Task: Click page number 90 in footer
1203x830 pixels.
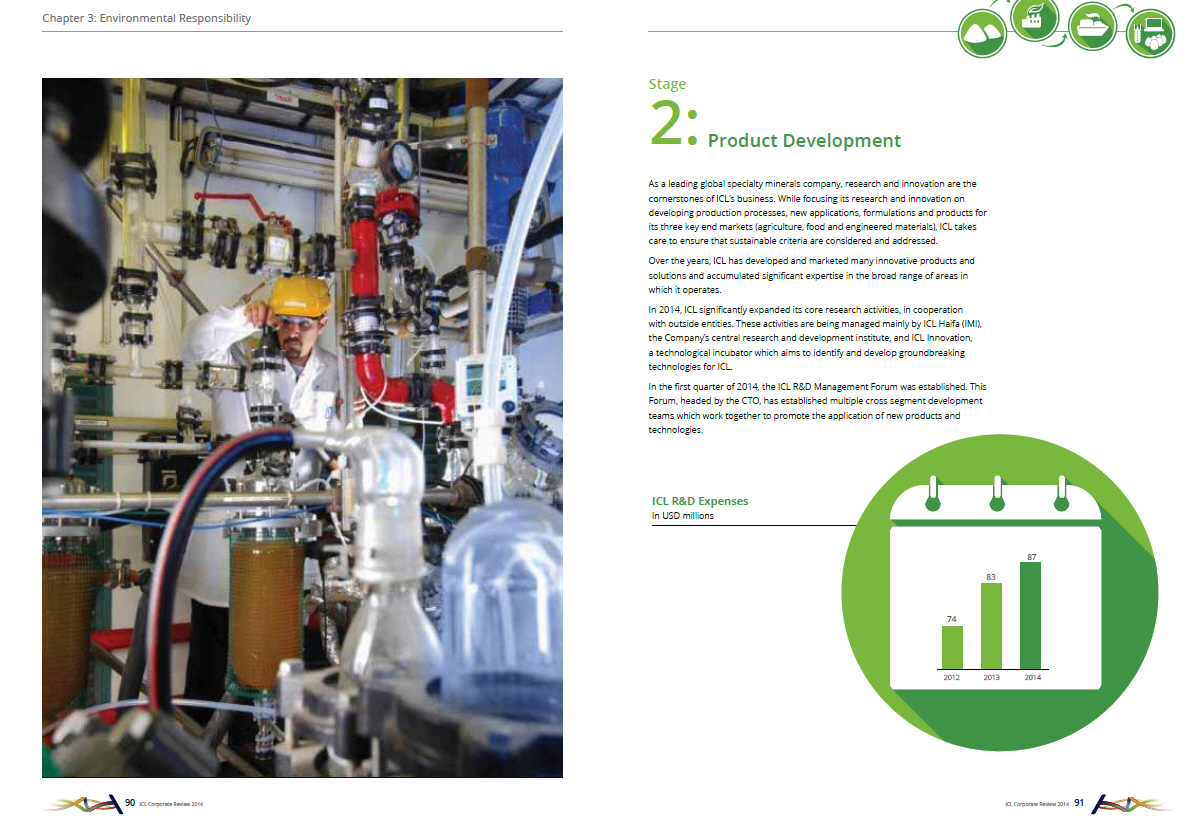Action: [130, 803]
